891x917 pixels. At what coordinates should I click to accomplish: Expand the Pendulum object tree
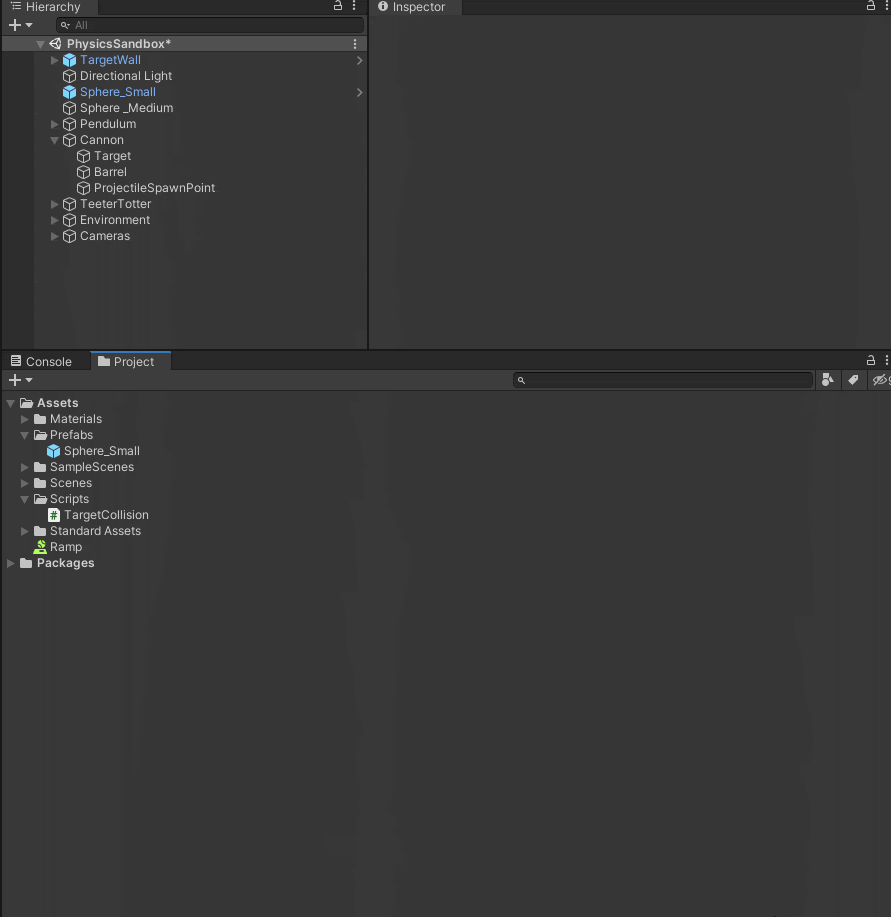click(55, 124)
